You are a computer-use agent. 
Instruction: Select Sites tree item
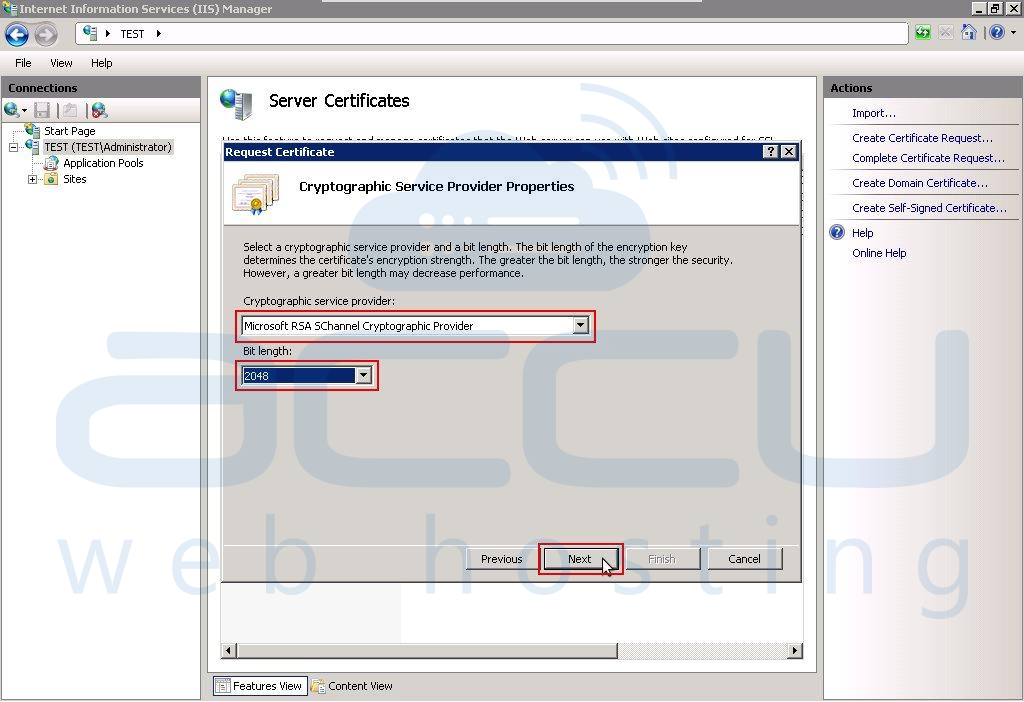[74, 179]
